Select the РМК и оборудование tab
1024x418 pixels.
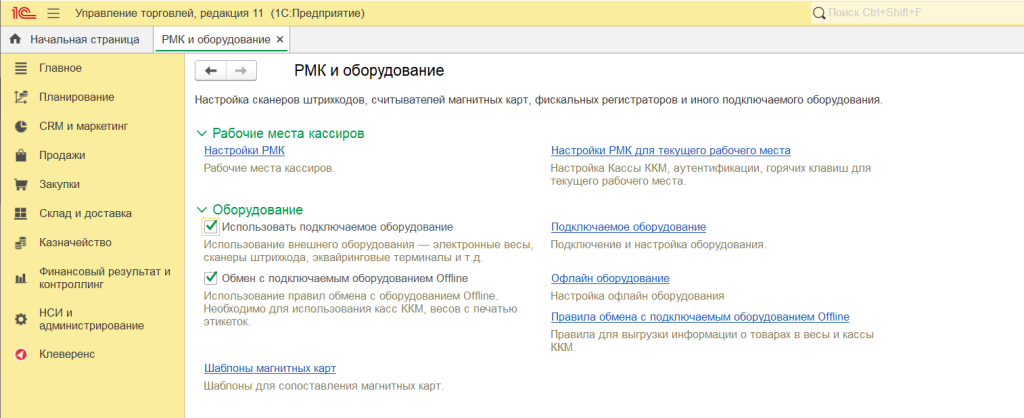pyautogui.click(x=222, y=40)
